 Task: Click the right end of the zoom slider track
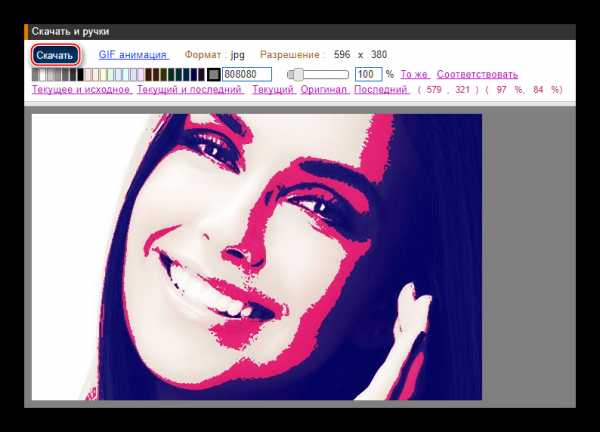click(x=346, y=74)
